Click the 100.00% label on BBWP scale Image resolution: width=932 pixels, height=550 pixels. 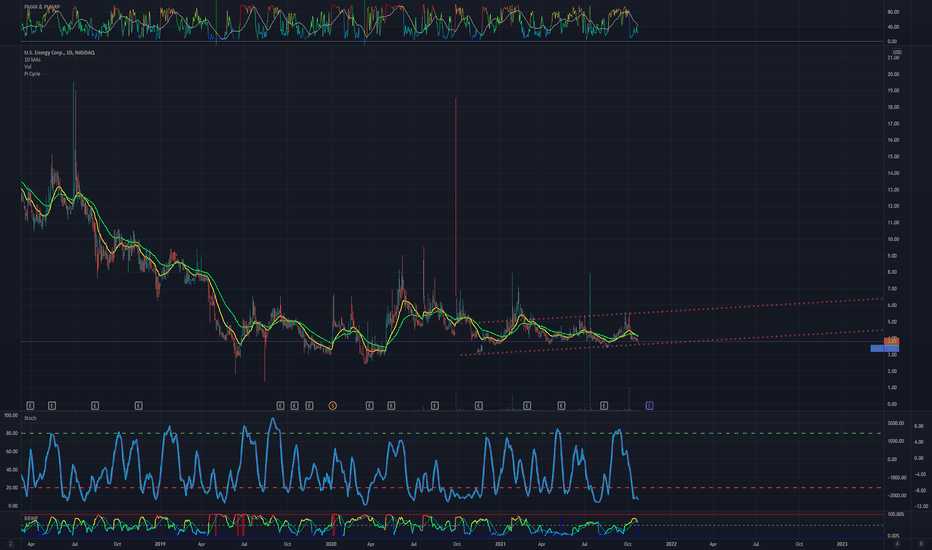tap(896, 514)
